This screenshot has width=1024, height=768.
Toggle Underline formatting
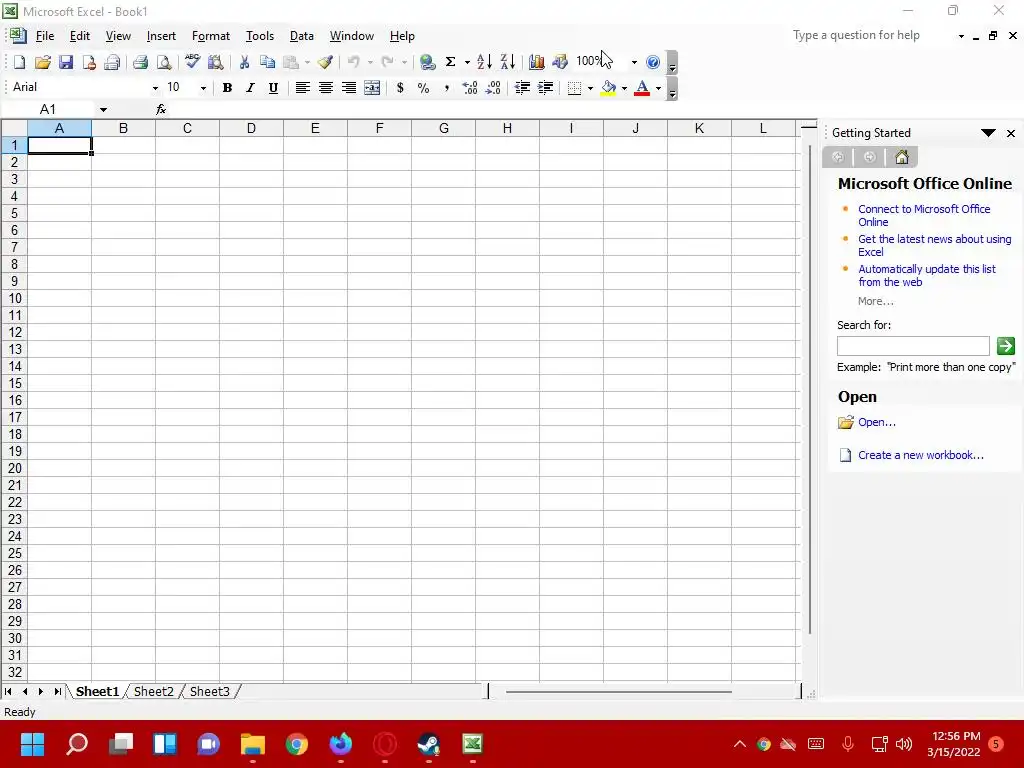pyautogui.click(x=273, y=88)
